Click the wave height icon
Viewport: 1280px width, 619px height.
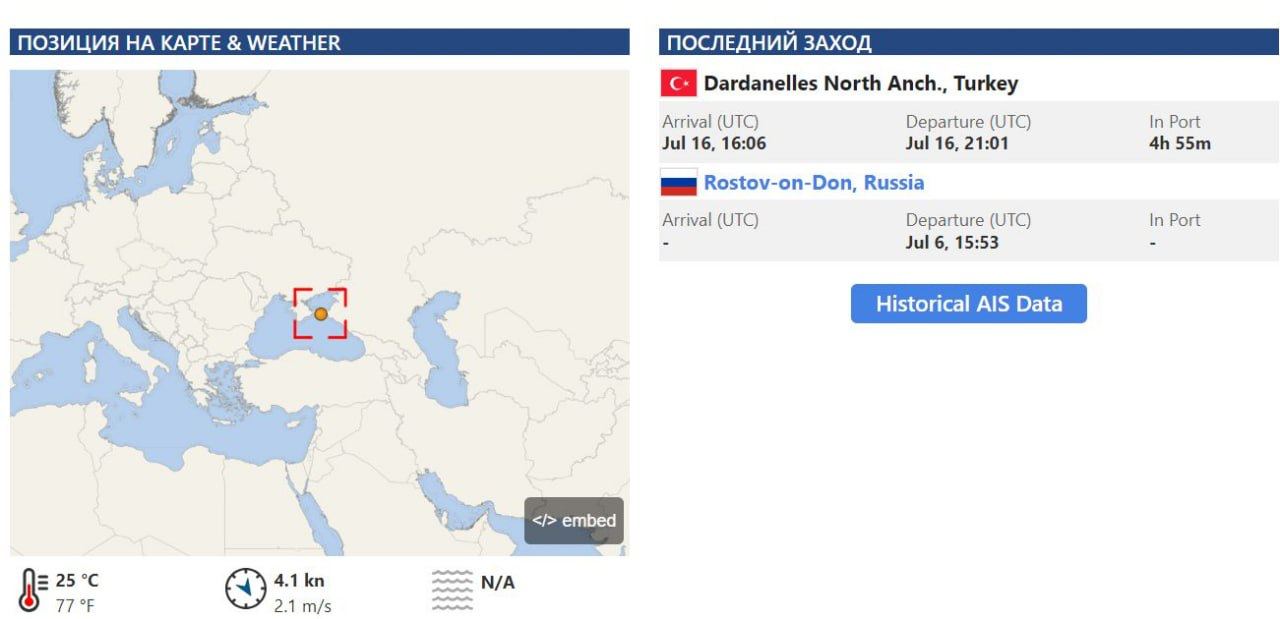[451, 589]
